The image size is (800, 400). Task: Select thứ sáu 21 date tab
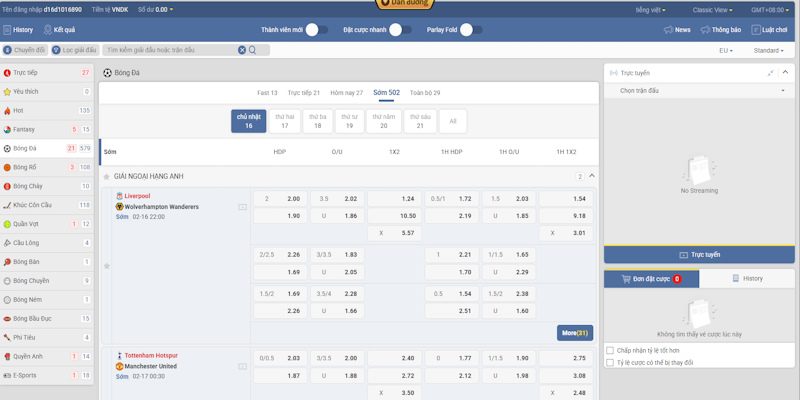420,121
